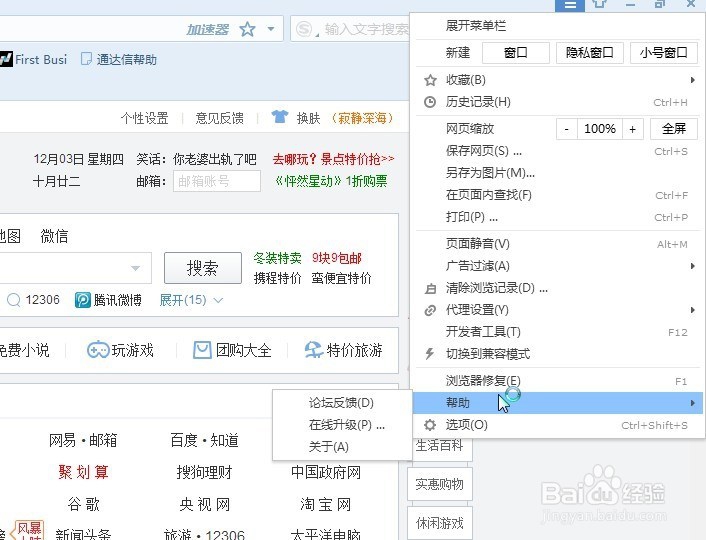The width and height of the screenshot is (706, 540).
Task: Select 保存网页(S) menu item
Action: [x=558, y=151]
